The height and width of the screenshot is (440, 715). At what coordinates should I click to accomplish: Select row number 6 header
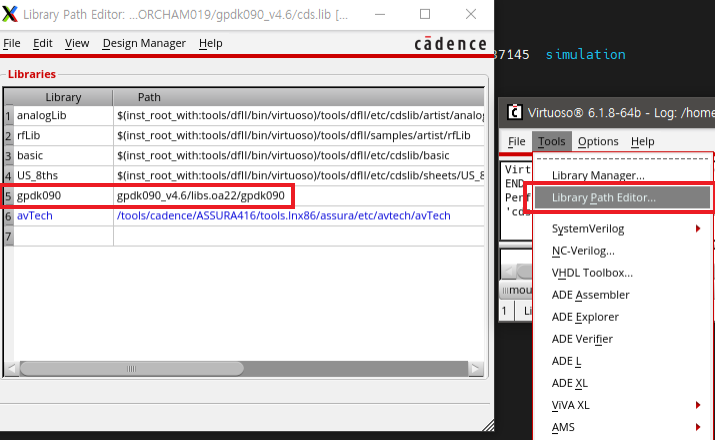tap(8, 216)
